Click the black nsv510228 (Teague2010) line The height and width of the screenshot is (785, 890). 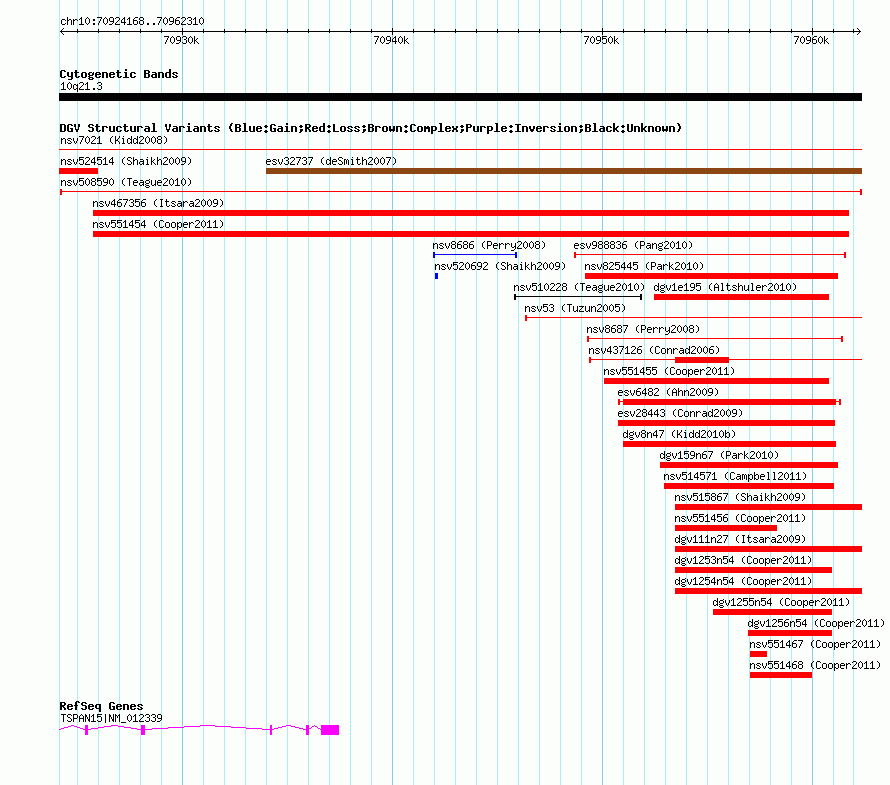point(578,297)
